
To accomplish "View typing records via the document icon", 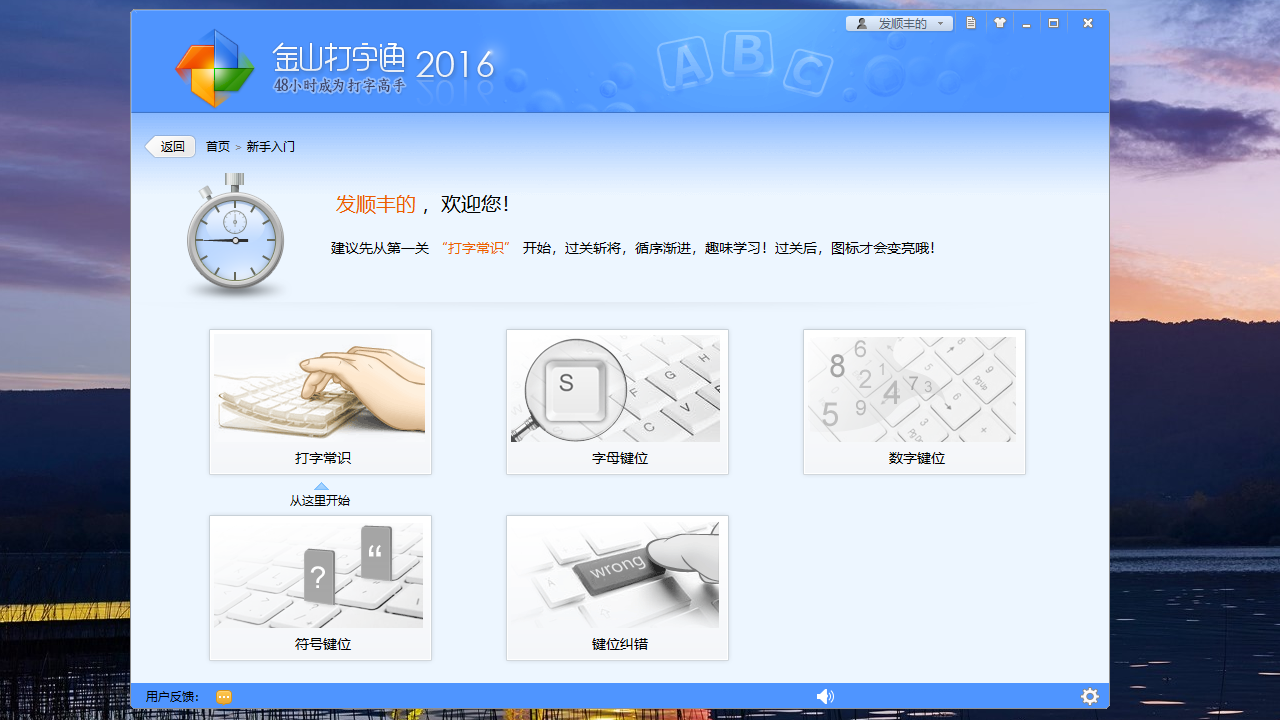I will pos(970,22).
